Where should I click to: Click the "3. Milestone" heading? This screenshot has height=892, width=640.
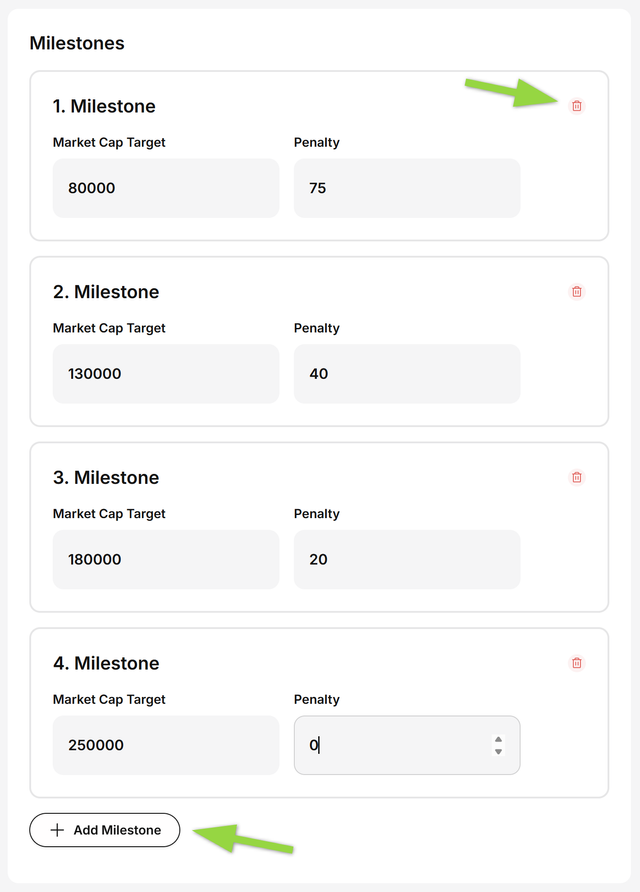click(x=106, y=477)
